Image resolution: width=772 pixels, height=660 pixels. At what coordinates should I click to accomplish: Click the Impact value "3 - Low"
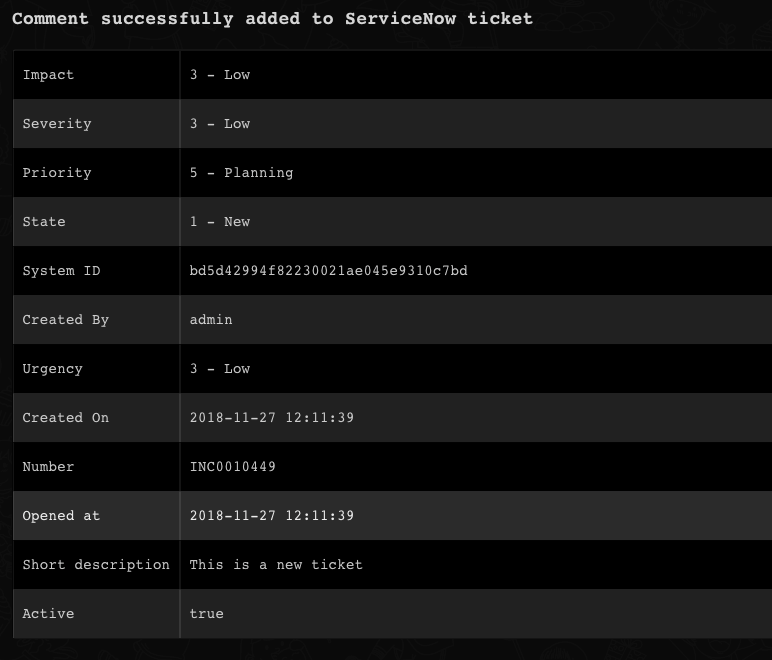click(x=220, y=75)
